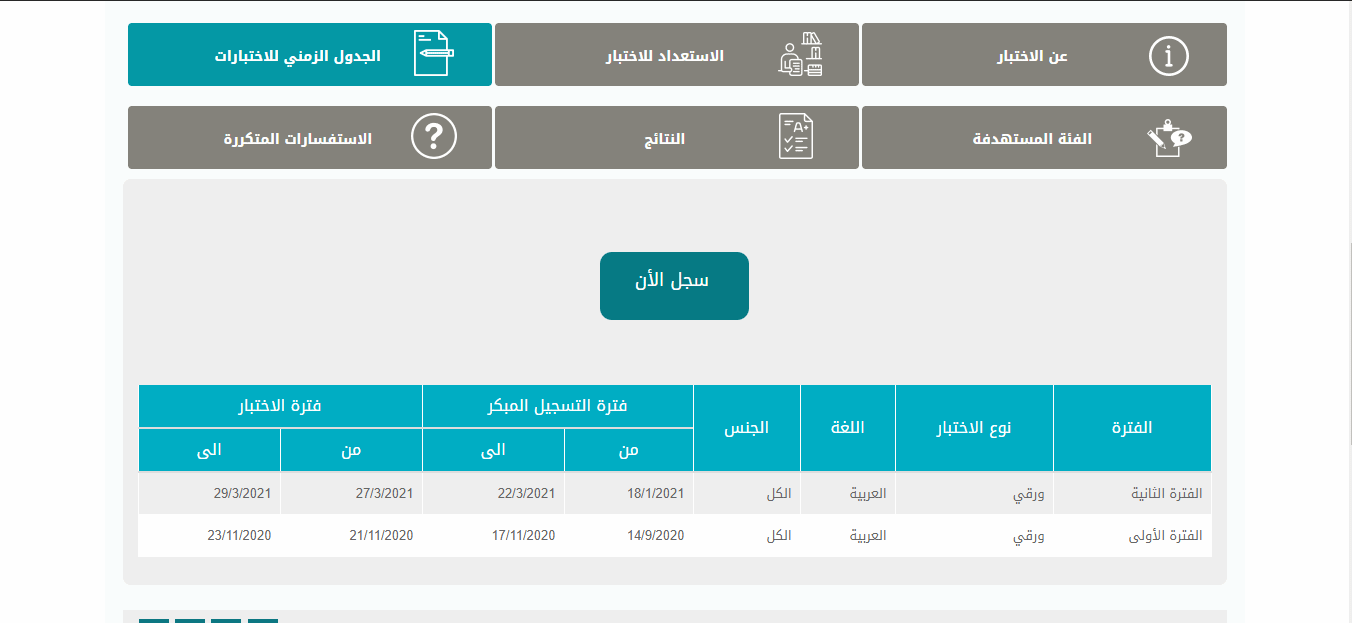This screenshot has width=1352, height=623.
Task: Click the question mark icon in الاستفسارات المتكررة
Action: (434, 137)
